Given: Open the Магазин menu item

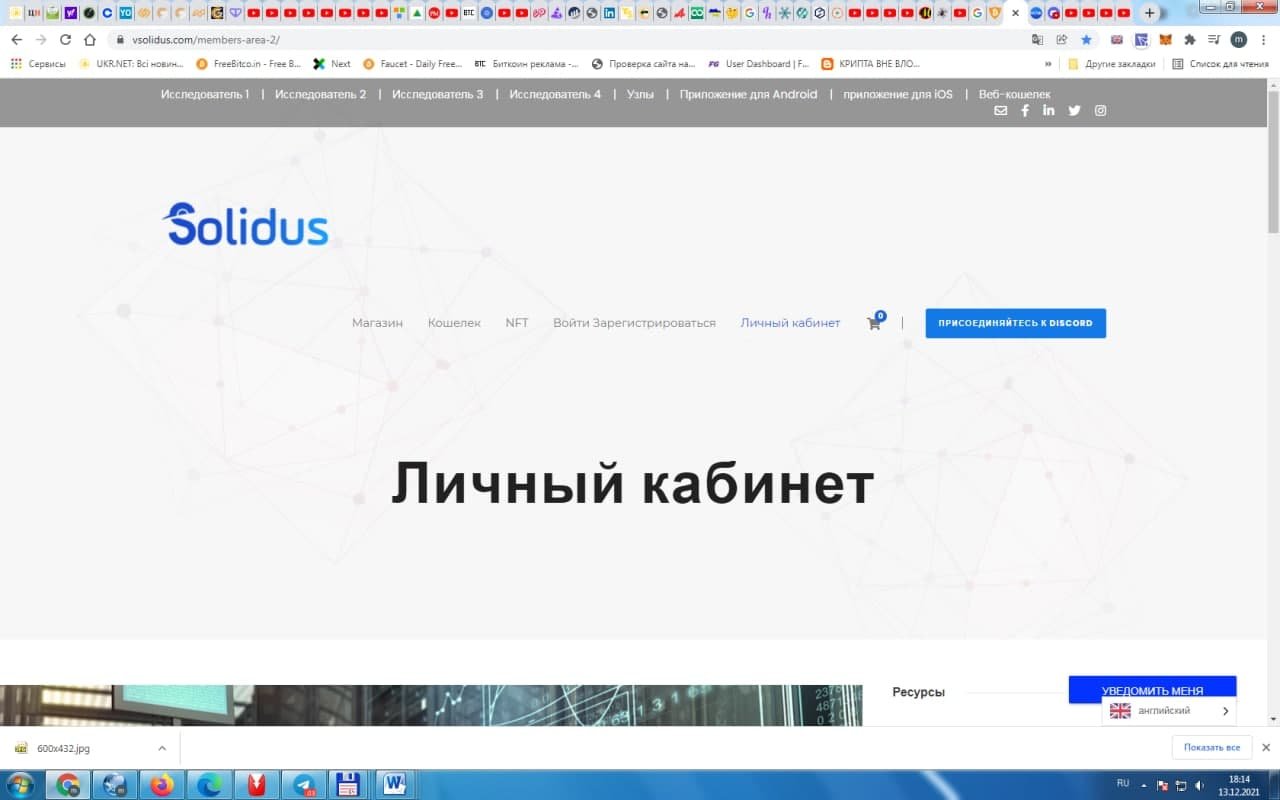Looking at the screenshot, I should click(x=377, y=323).
